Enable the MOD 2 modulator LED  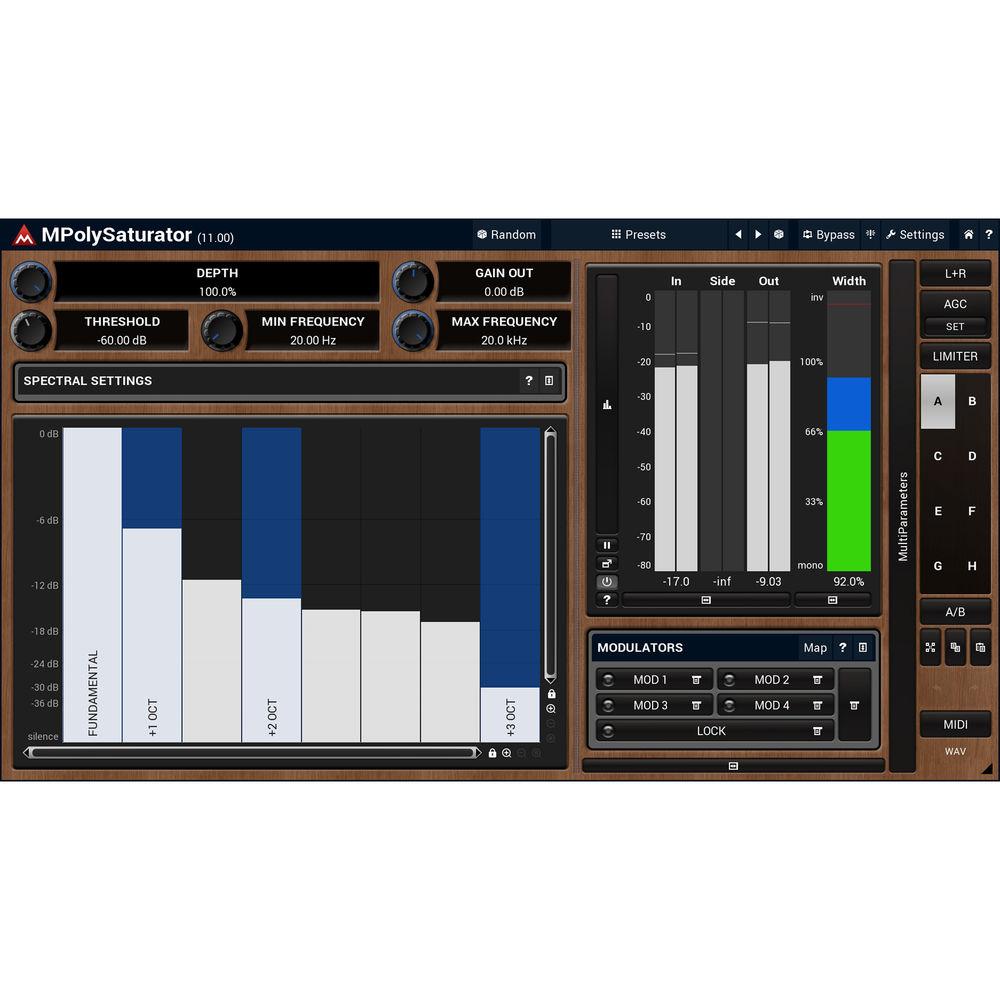pyautogui.click(x=729, y=680)
